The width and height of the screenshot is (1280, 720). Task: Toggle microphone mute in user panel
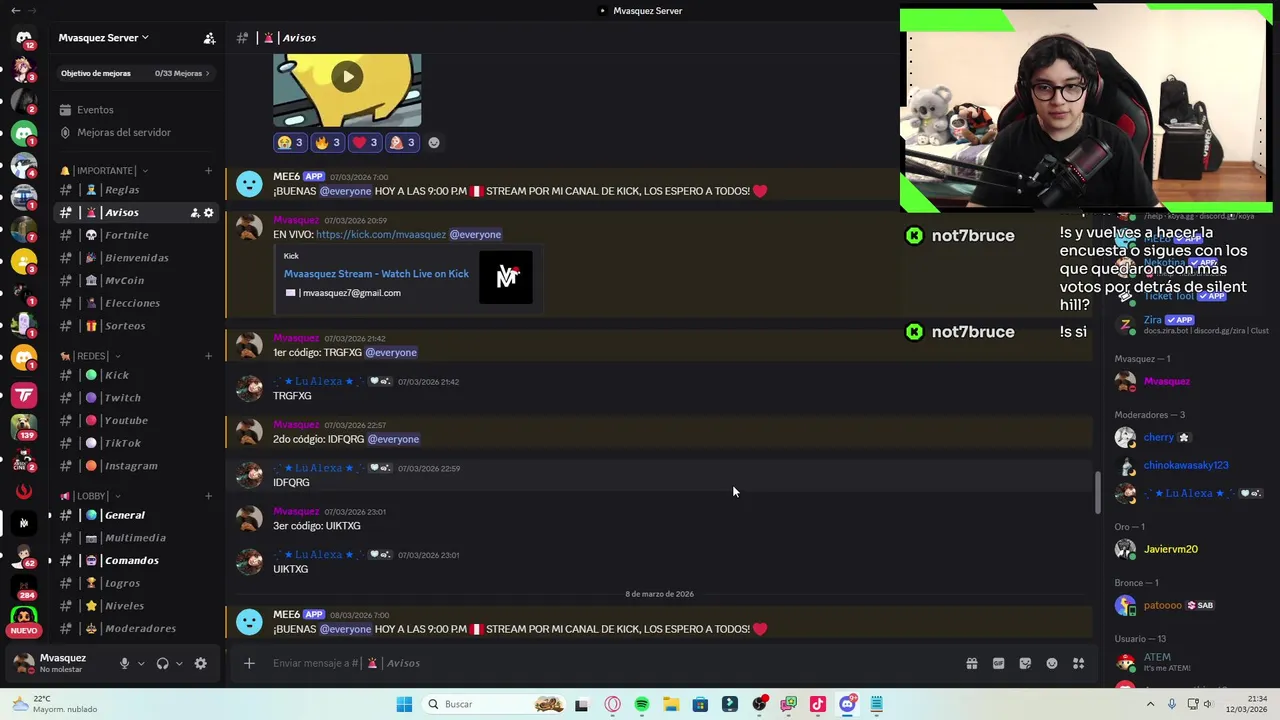124,663
